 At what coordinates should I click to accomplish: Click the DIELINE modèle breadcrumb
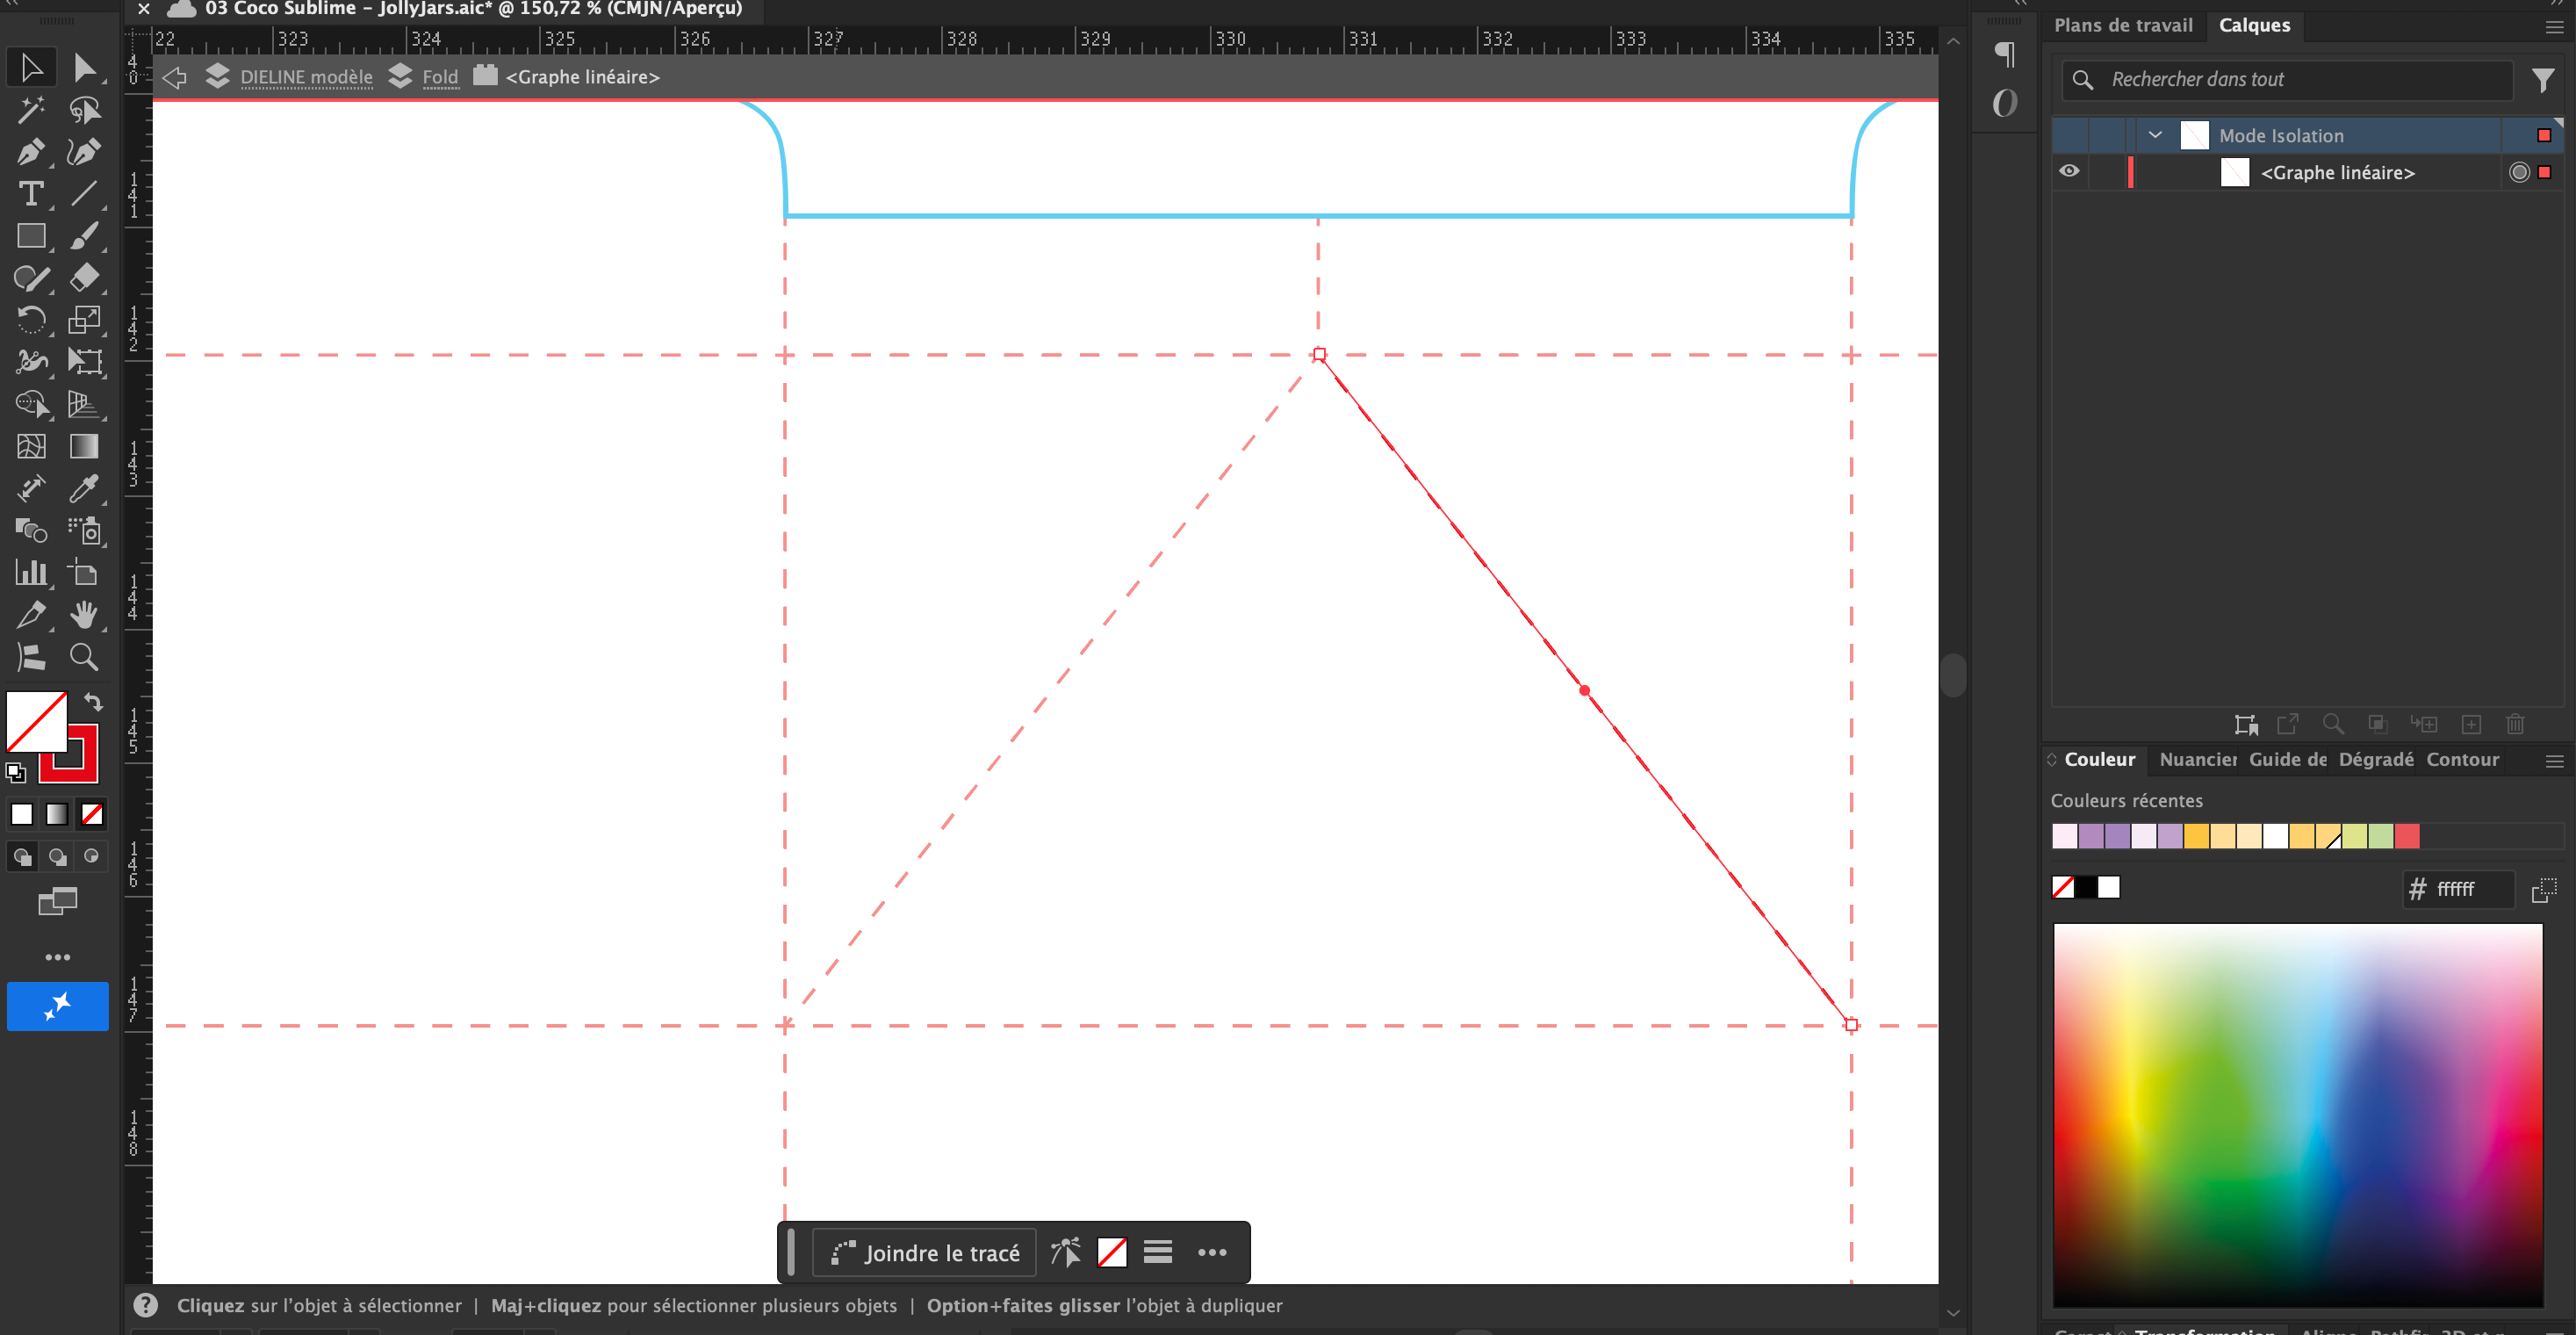tap(306, 77)
